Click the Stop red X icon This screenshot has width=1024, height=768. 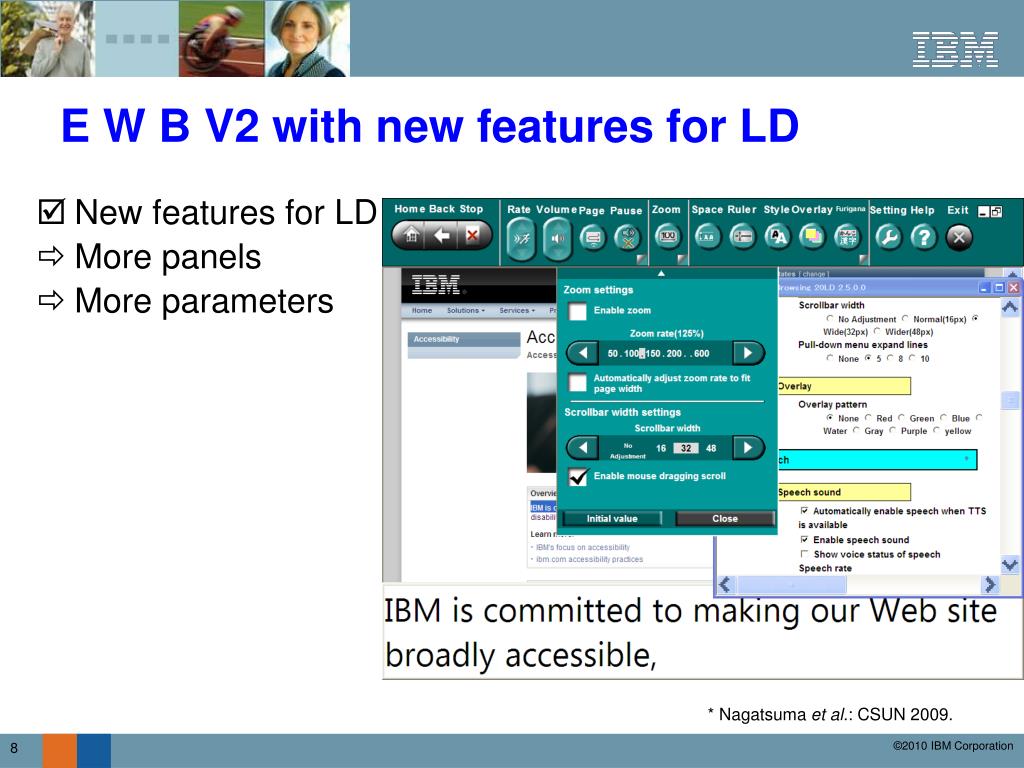click(x=472, y=235)
